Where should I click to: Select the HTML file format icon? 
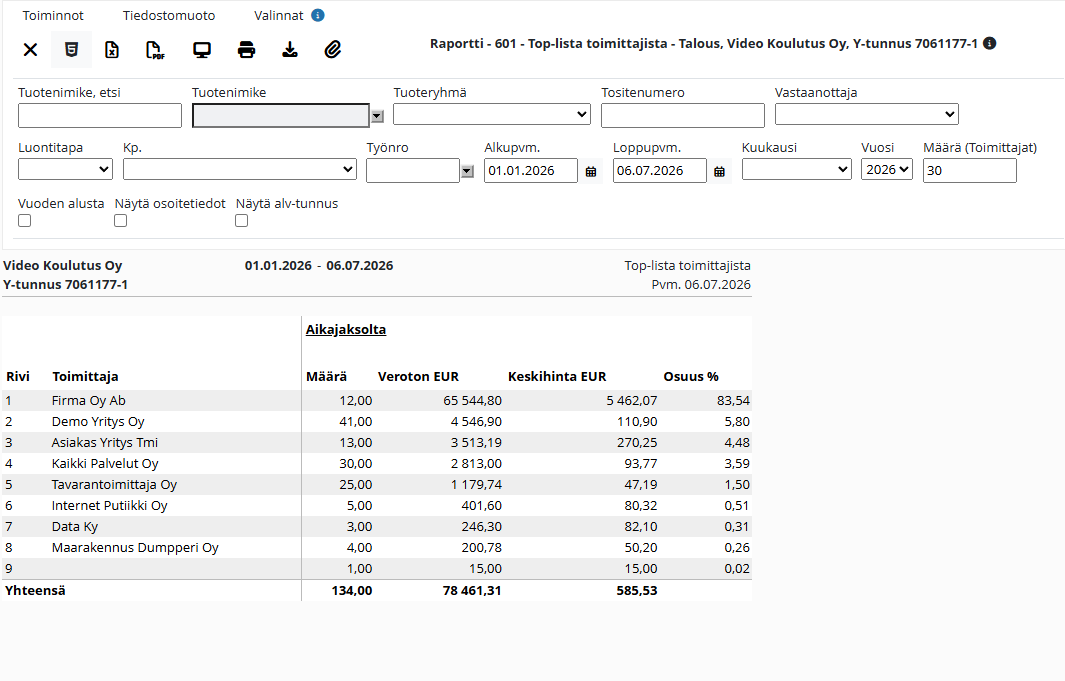(71, 50)
